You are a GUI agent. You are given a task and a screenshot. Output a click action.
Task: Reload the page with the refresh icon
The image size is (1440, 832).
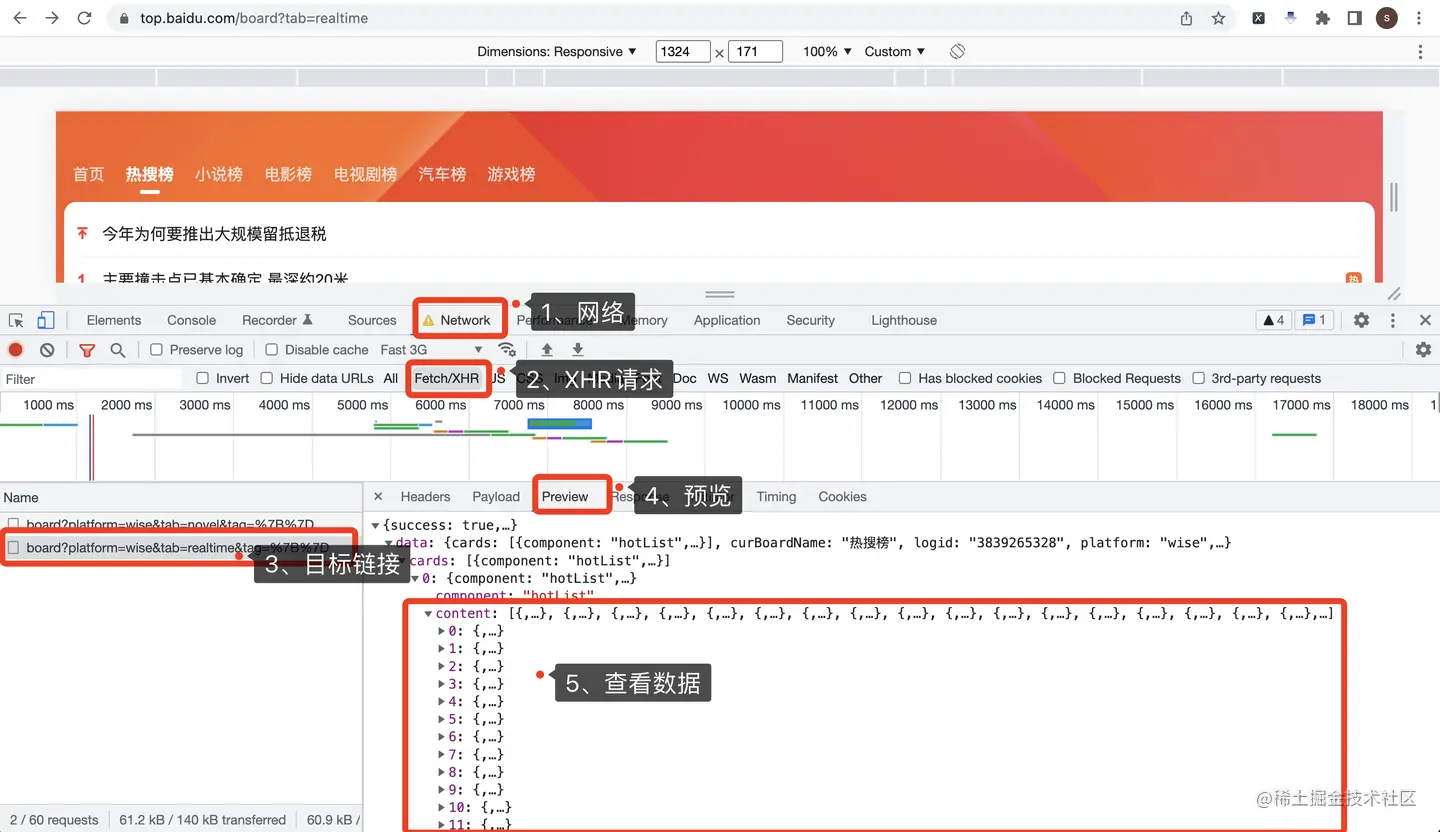click(84, 18)
